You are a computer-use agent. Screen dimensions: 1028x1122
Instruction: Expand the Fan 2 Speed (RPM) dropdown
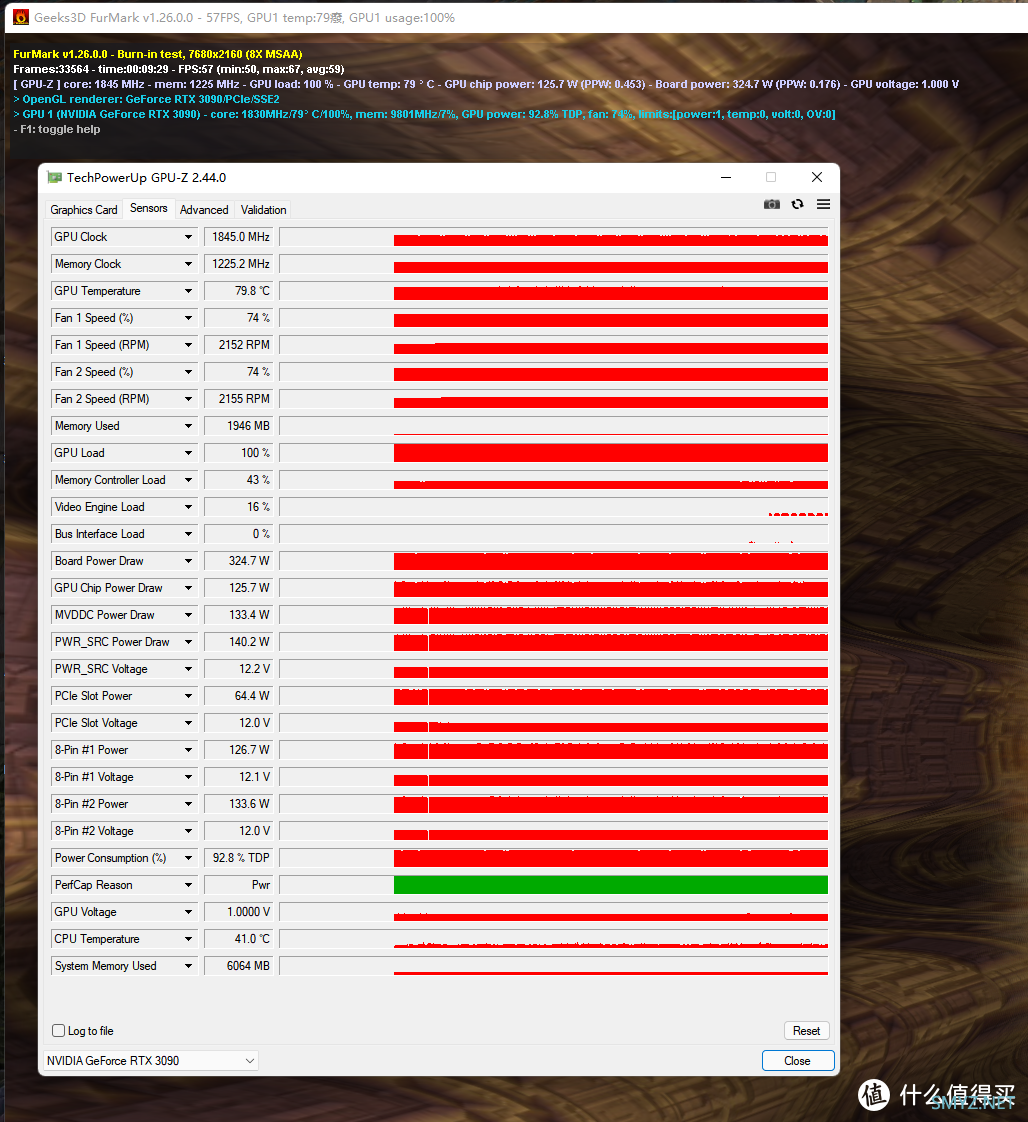pos(188,399)
